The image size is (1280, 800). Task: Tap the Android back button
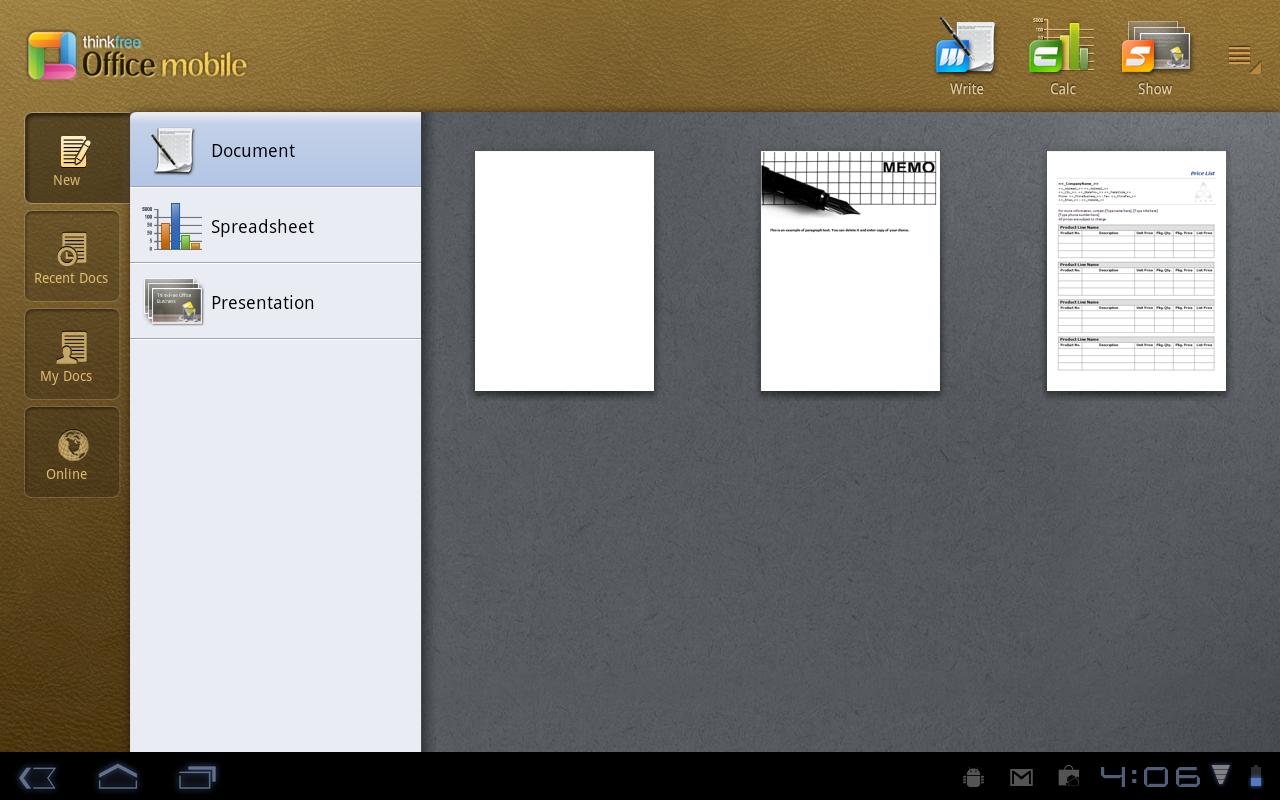(38, 777)
